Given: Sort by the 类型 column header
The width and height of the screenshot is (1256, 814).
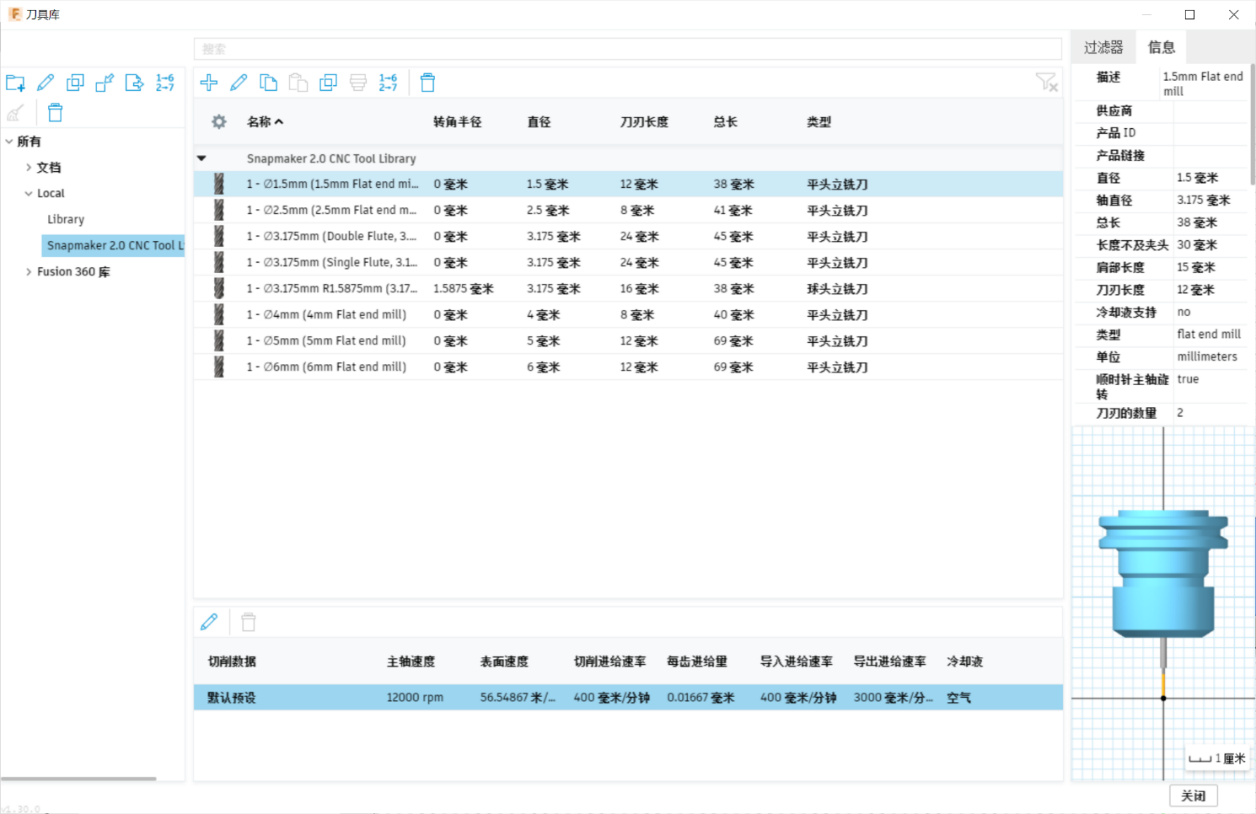Looking at the screenshot, I should (819, 122).
